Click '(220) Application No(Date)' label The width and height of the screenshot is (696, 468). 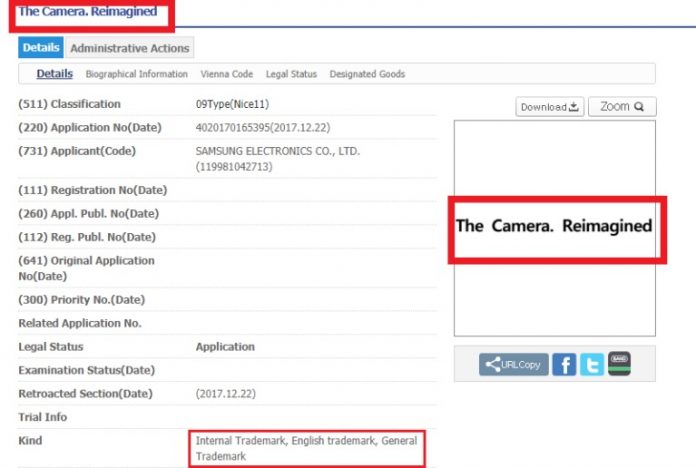pos(90,128)
